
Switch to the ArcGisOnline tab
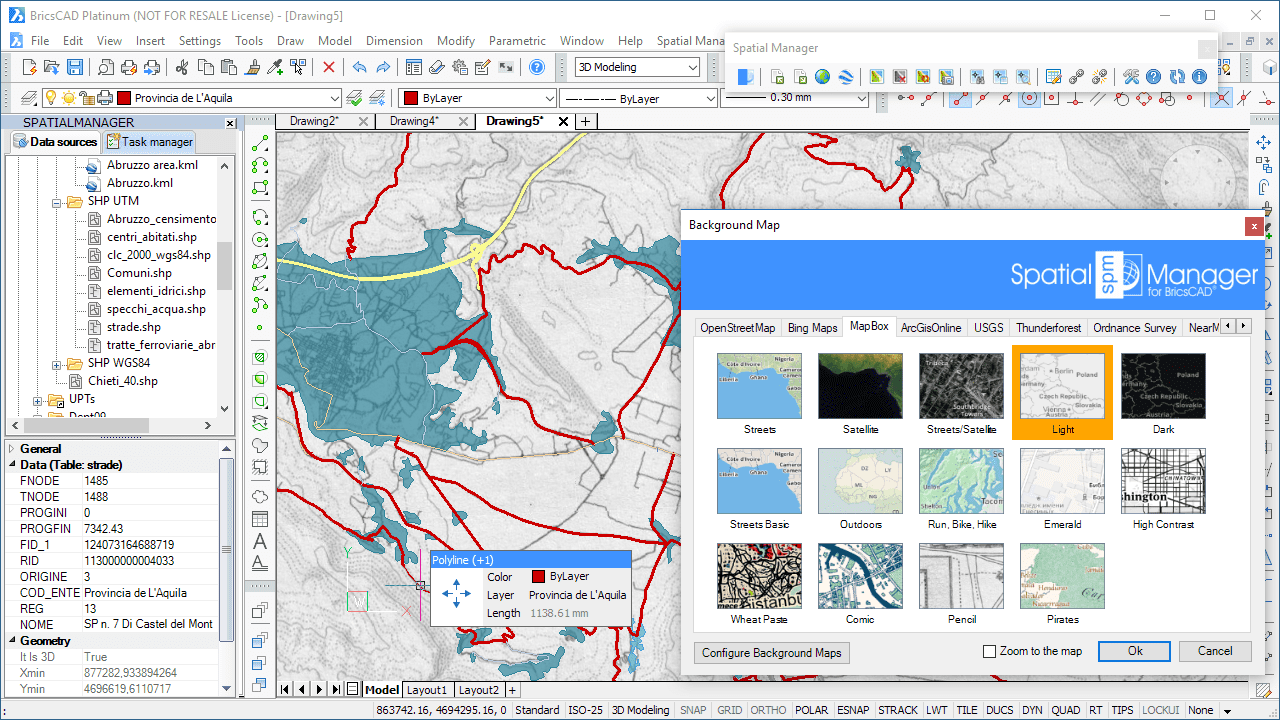pyautogui.click(x=931, y=327)
